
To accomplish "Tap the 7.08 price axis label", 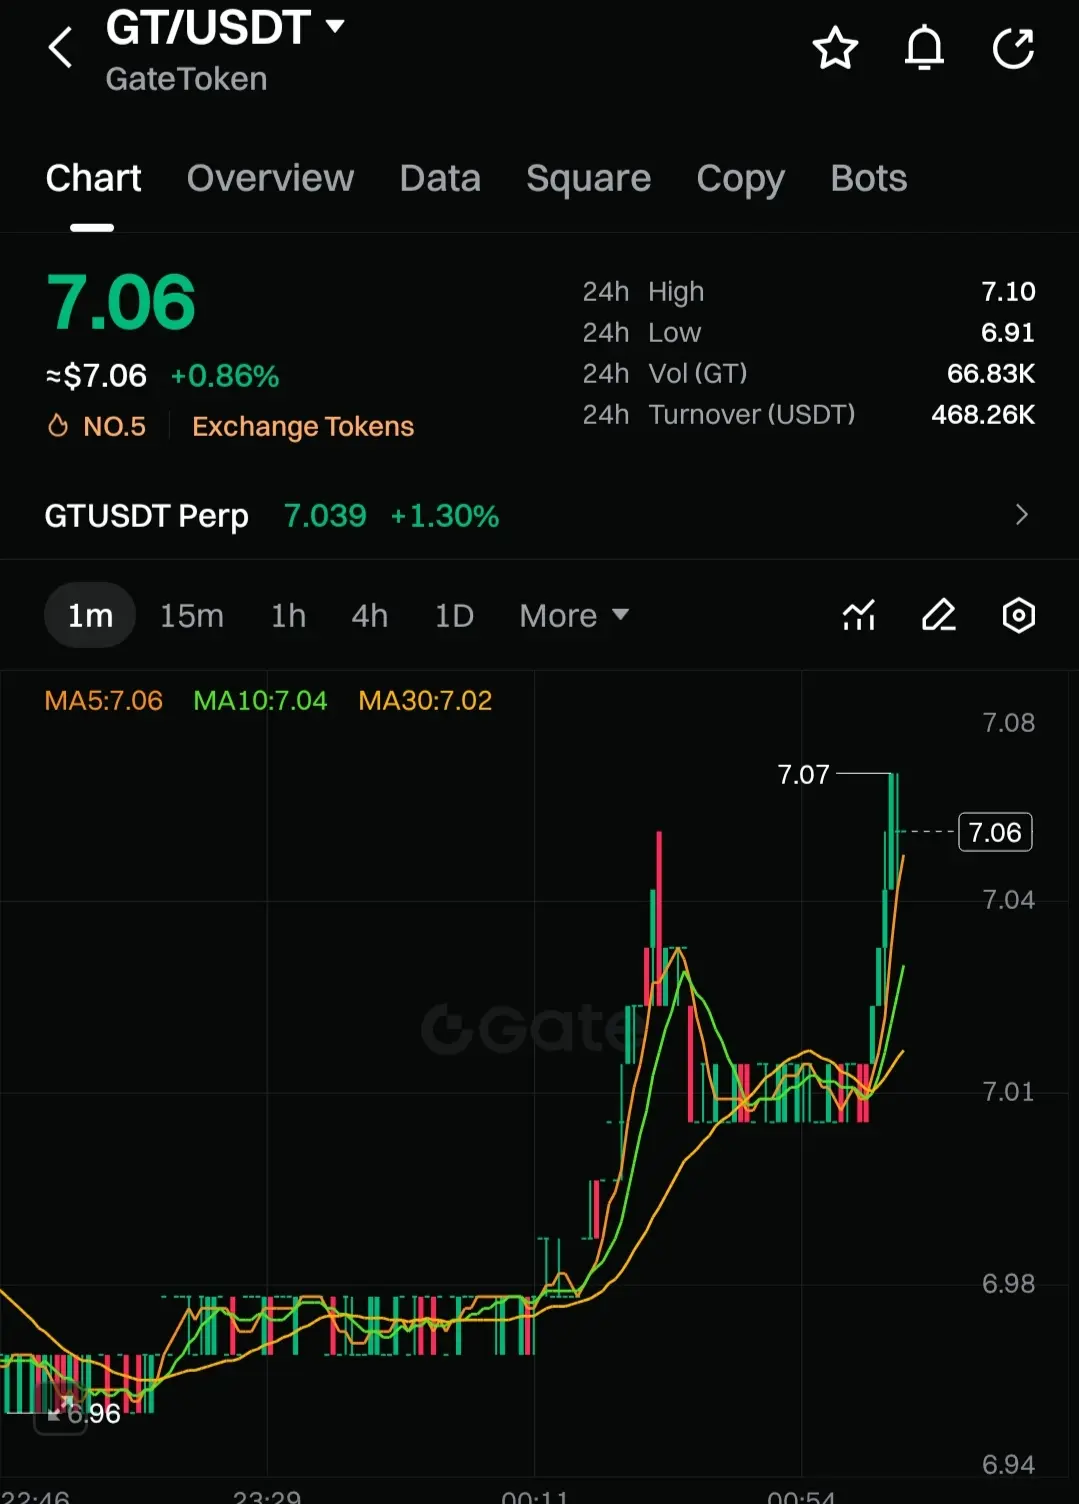I will (x=1008, y=722).
